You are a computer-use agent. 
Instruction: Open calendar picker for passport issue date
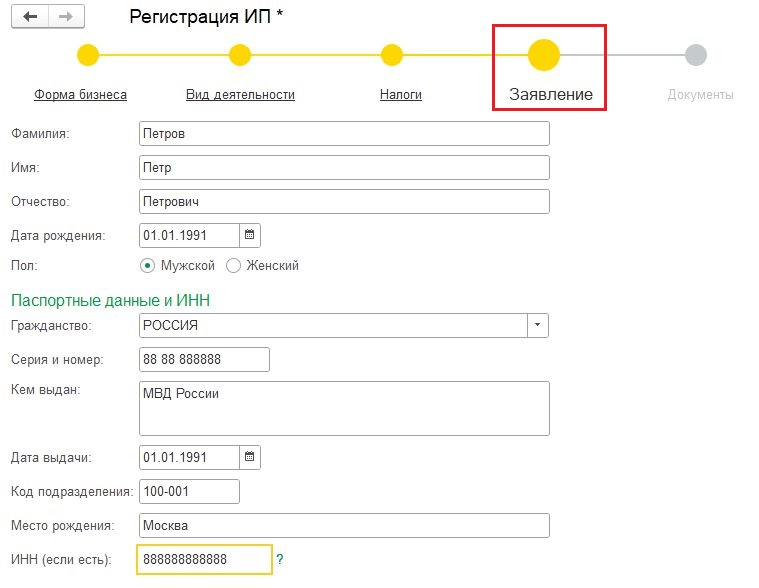coord(251,457)
